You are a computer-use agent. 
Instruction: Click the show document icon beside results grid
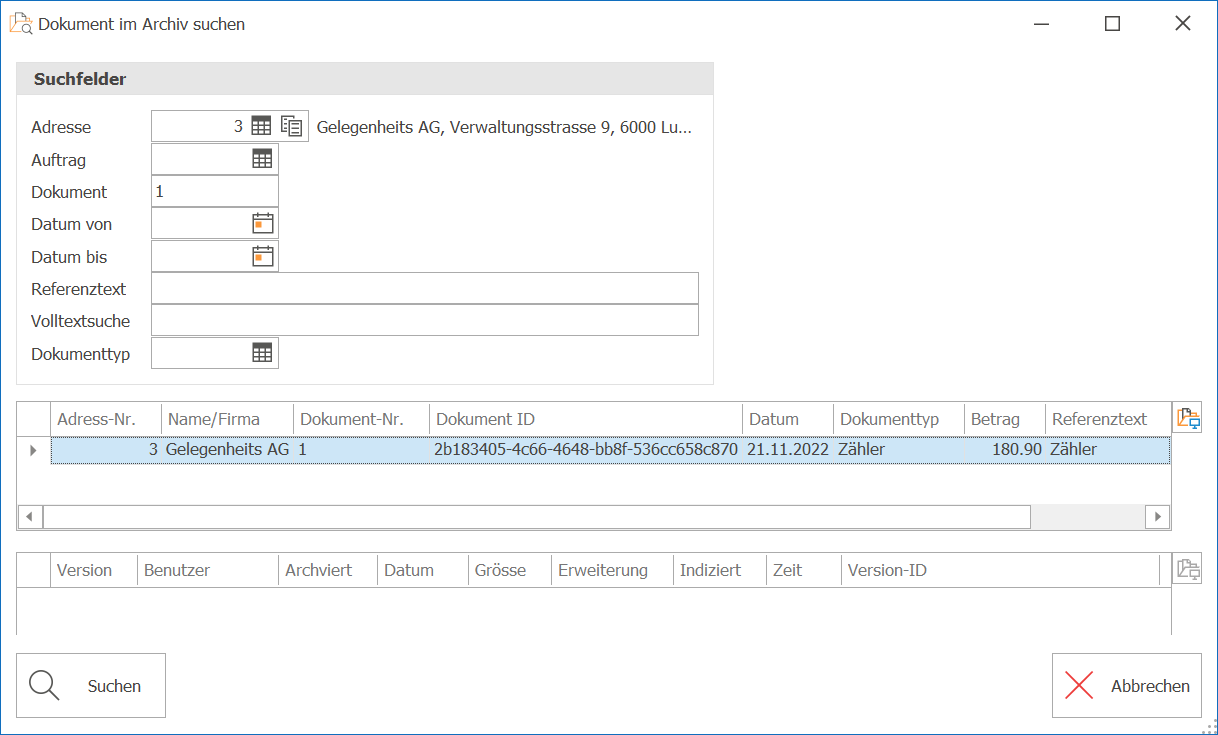point(1187,418)
